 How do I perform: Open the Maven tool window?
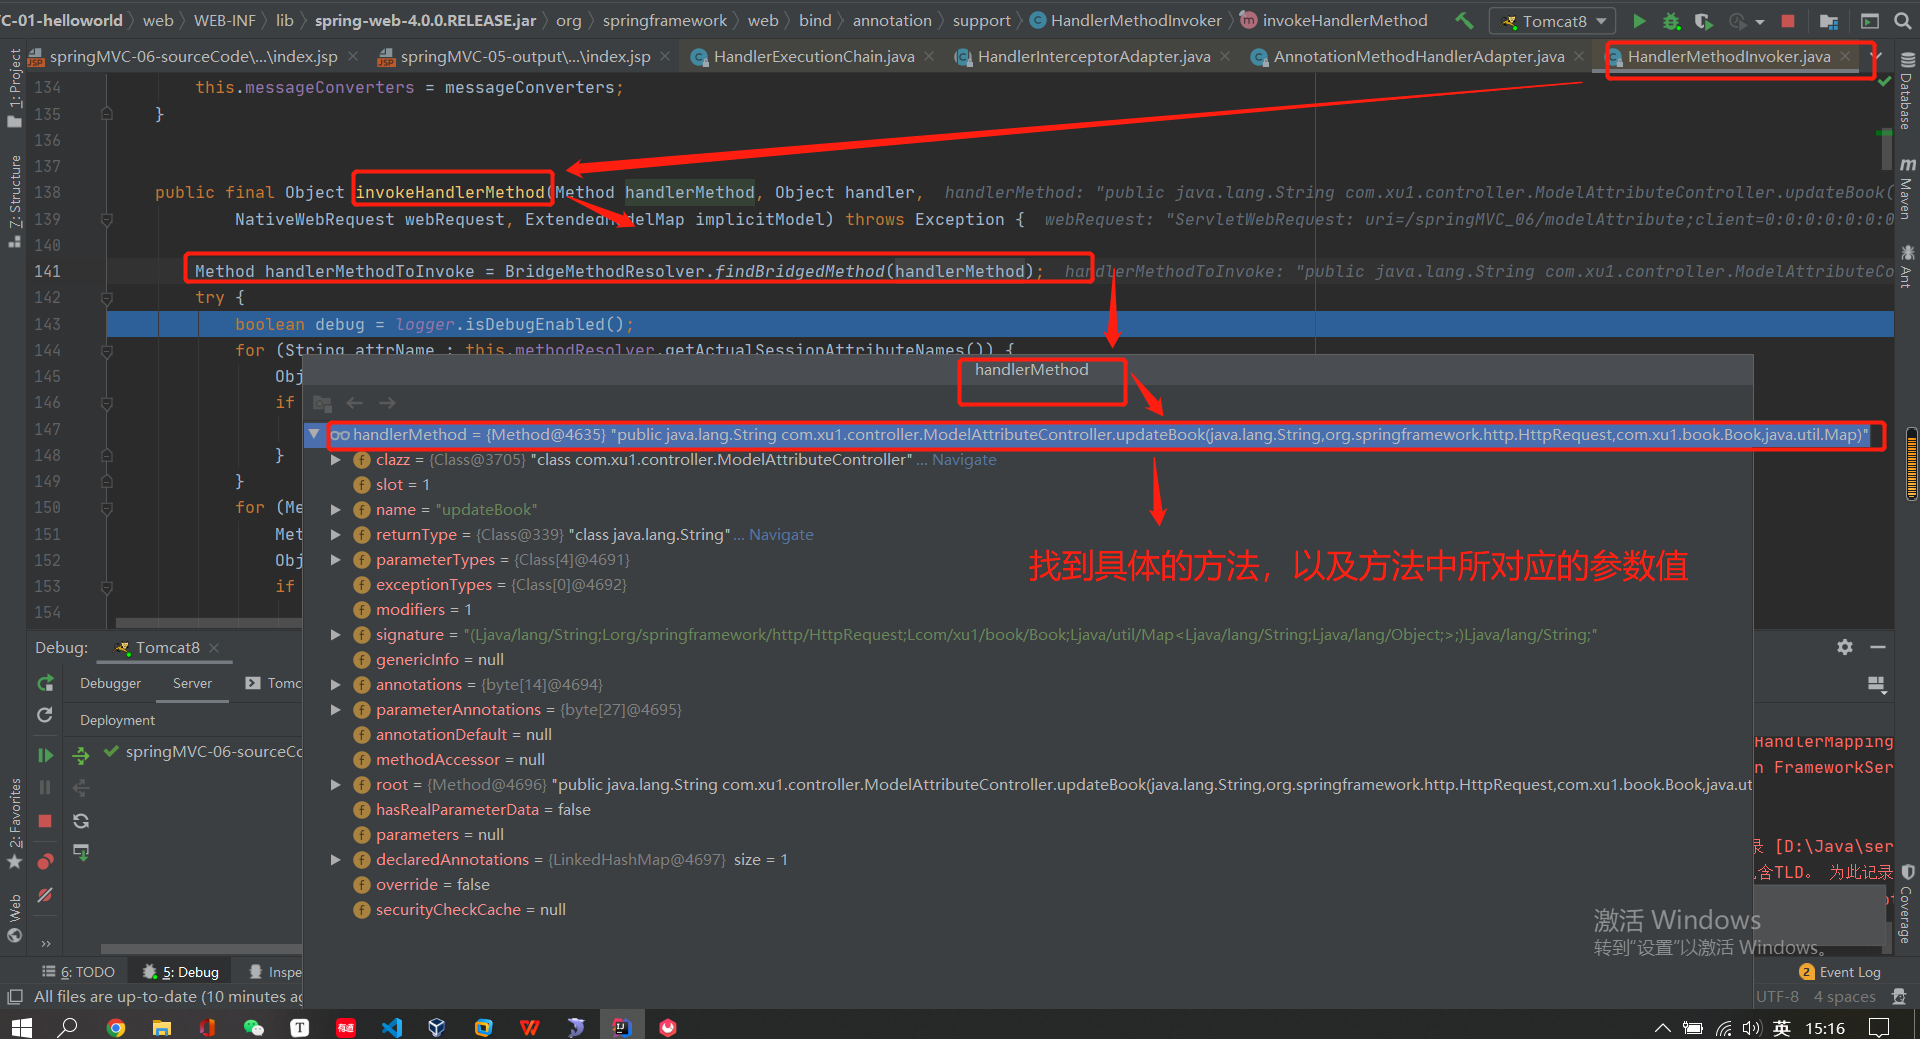click(1907, 190)
